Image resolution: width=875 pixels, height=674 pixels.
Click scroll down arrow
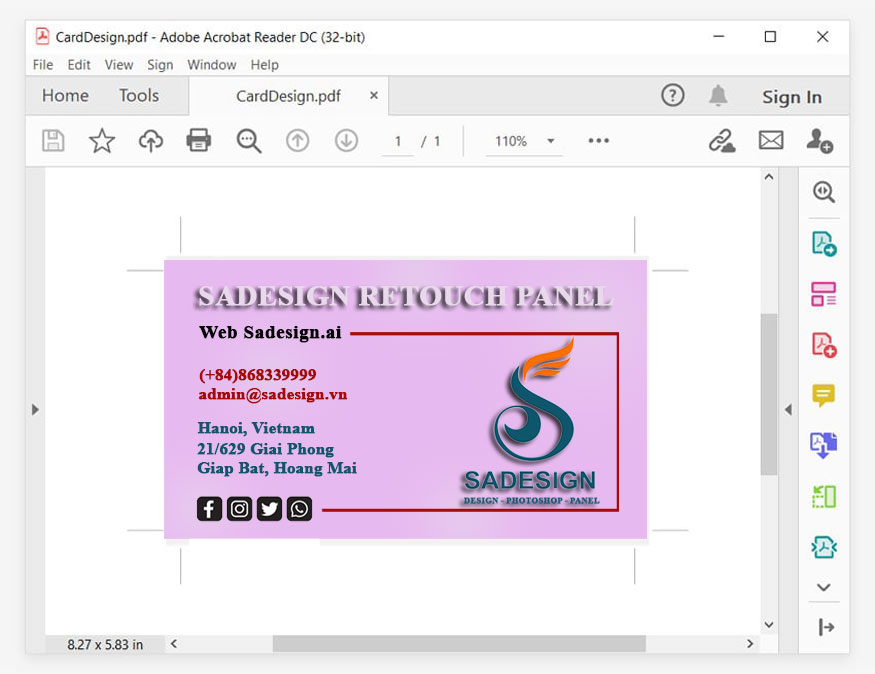pos(769,625)
